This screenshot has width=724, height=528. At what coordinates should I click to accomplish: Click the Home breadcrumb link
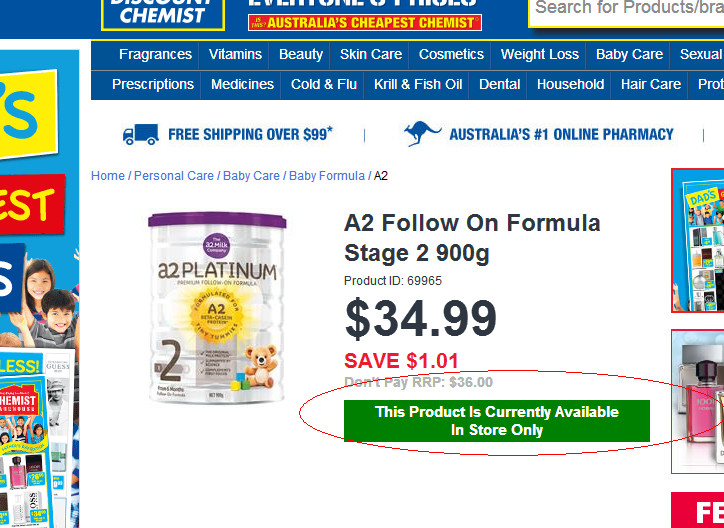[108, 176]
